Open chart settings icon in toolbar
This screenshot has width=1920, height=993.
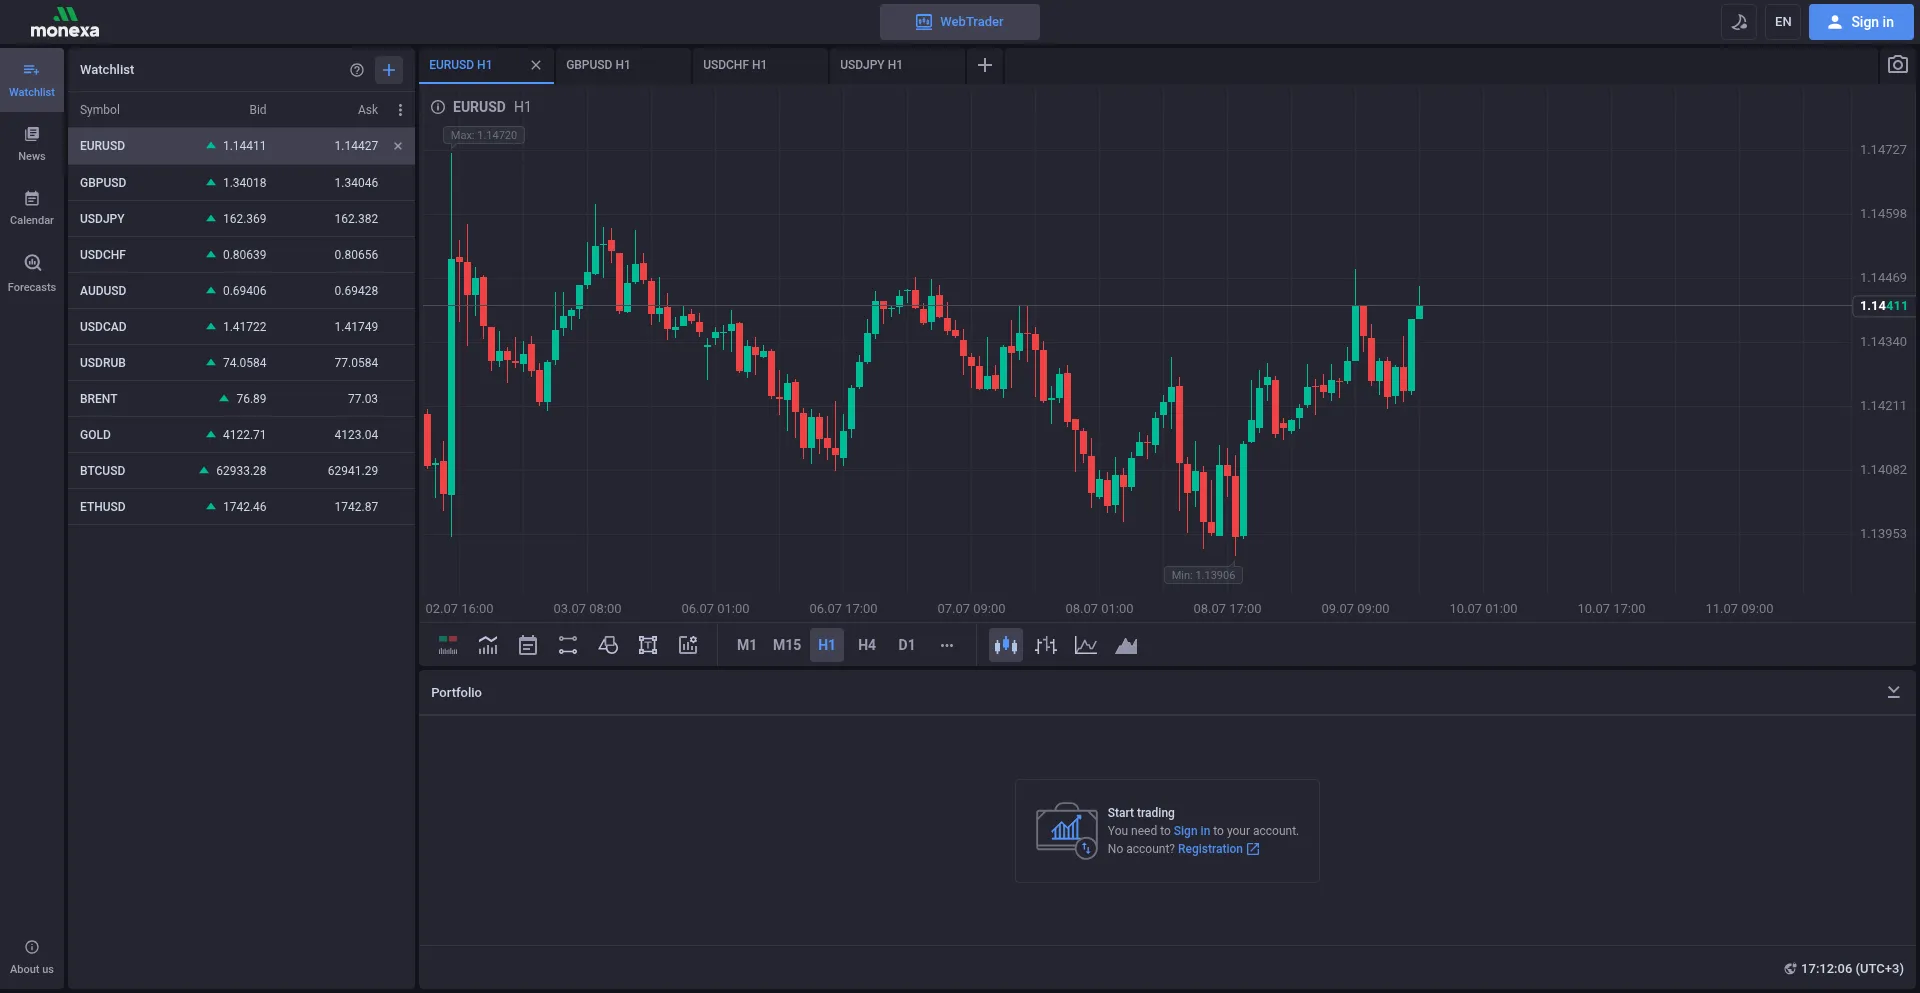tap(688, 646)
